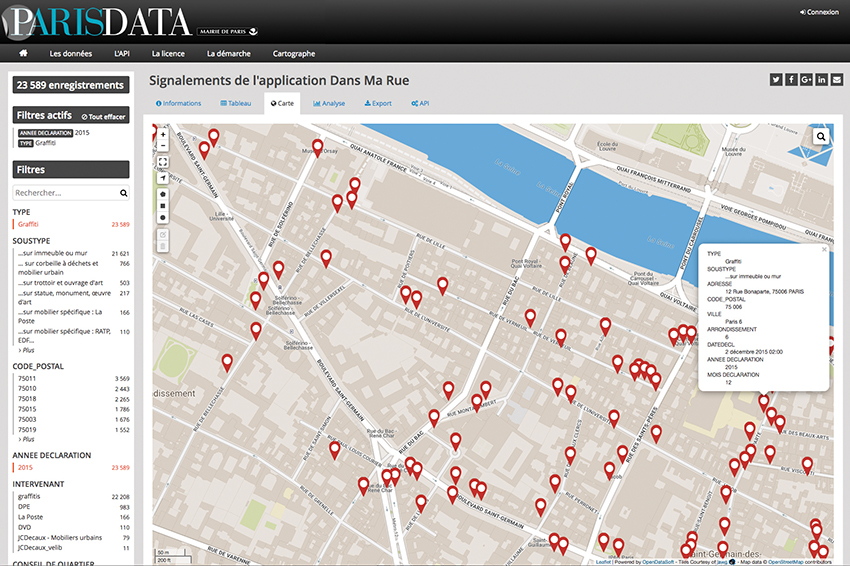Remove the ANNEE DECLARATION 2015 active filter
850x566 pixels.
[54, 133]
